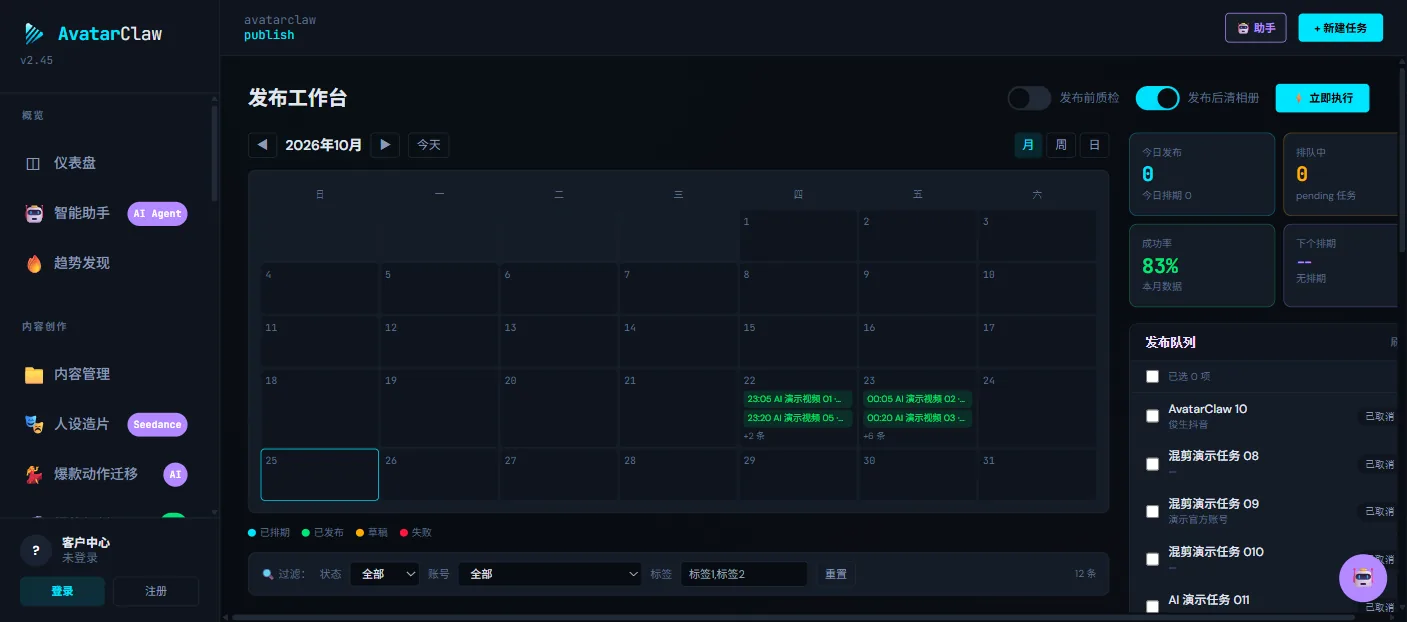Image resolution: width=1407 pixels, height=622 pixels.
Task: Click the 已排期 legend color dot
Action: click(252, 533)
